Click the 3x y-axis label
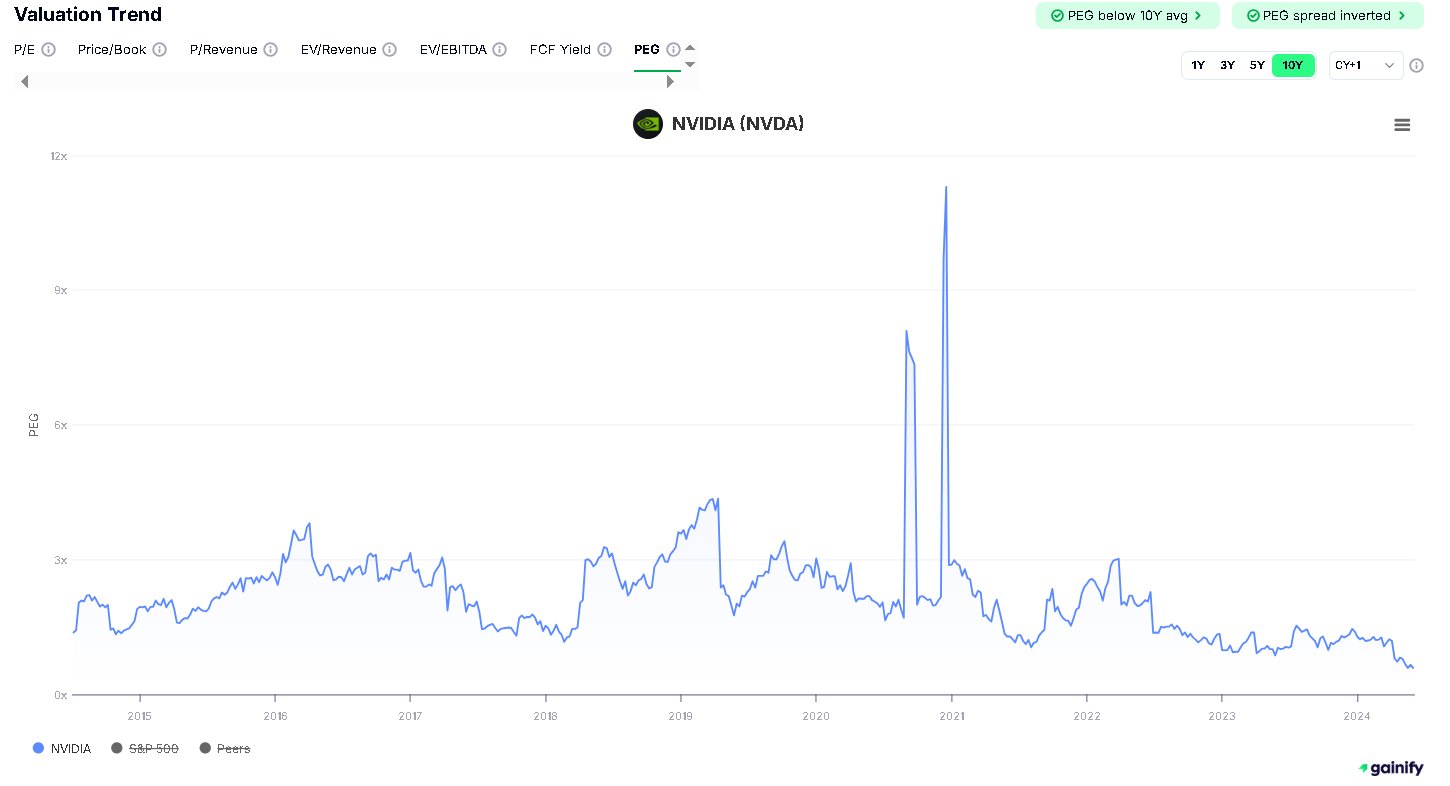The image size is (1450, 786). [x=60, y=560]
